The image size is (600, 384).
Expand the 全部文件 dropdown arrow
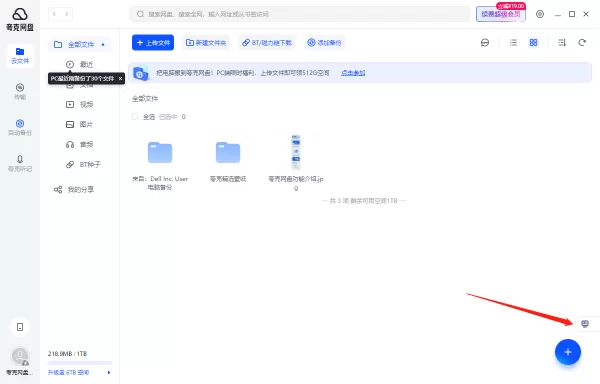[x=103, y=45]
